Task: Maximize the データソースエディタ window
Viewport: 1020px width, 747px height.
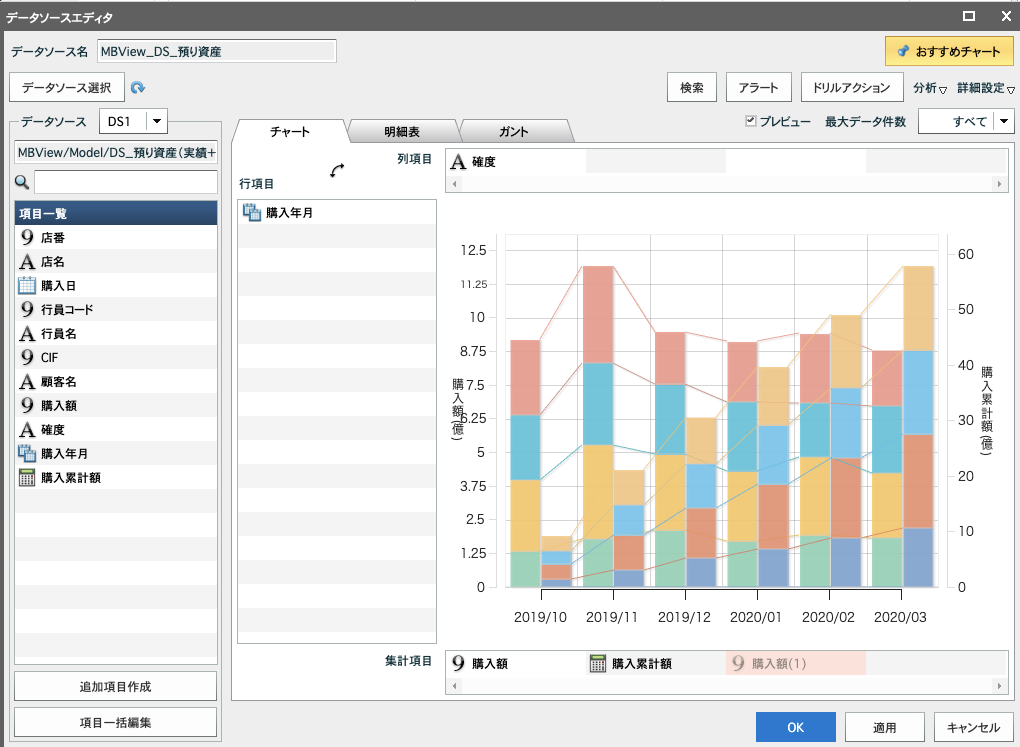Action: (x=969, y=16)
